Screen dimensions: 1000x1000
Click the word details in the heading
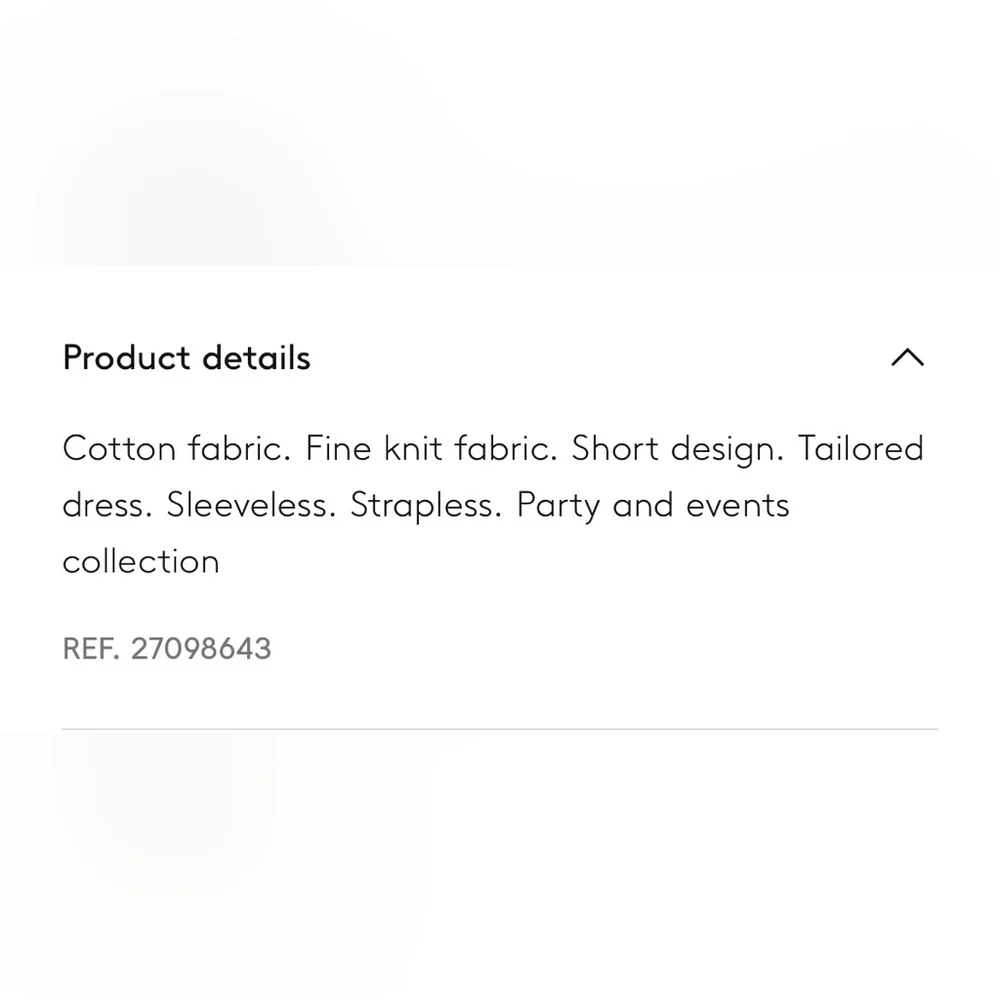256,357
